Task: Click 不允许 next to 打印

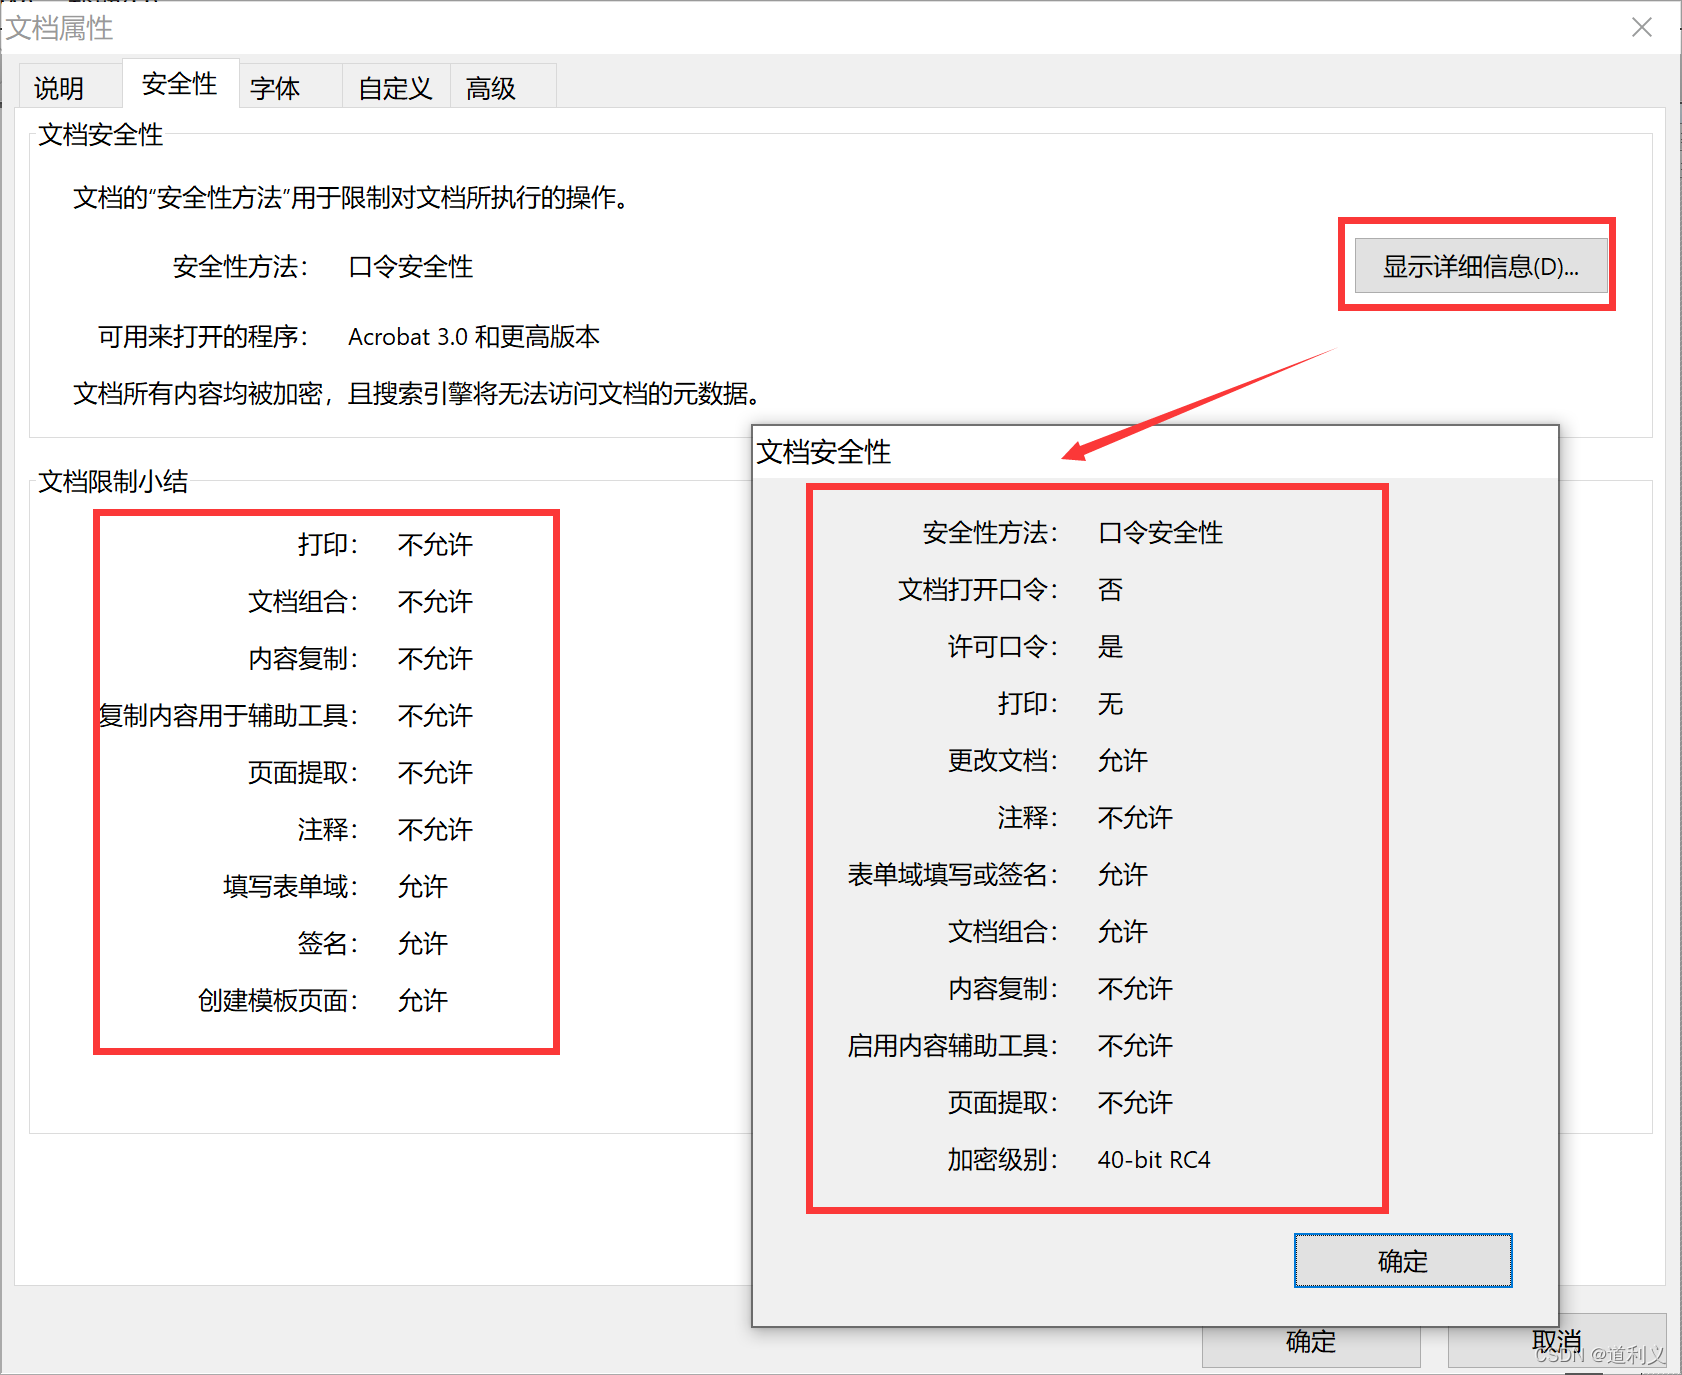Action: point(434,545)
